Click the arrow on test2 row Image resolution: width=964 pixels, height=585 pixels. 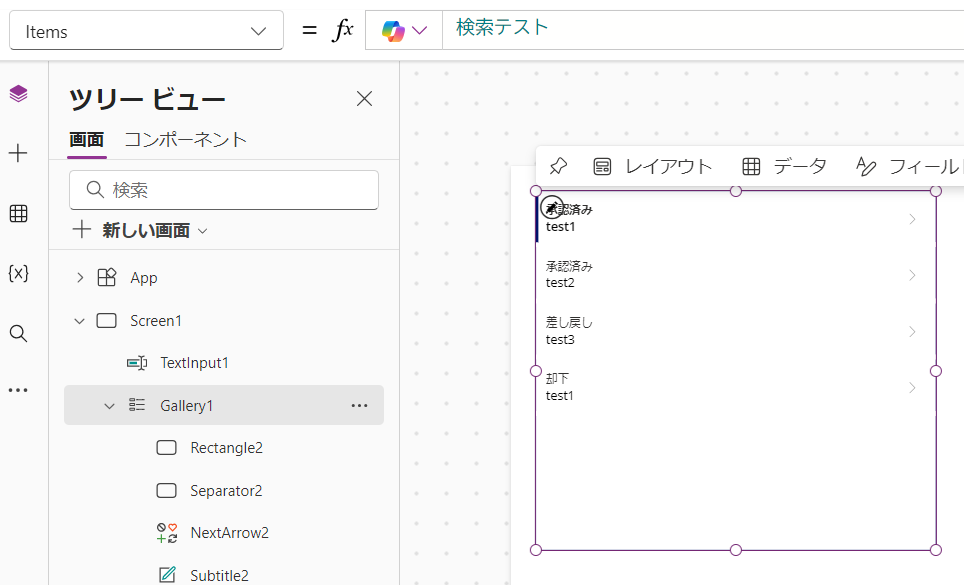(x=912, y=275)
